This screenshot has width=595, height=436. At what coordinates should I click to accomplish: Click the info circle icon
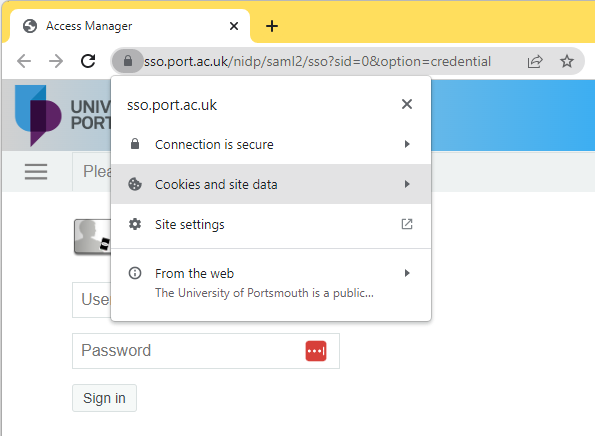point(135,273)
